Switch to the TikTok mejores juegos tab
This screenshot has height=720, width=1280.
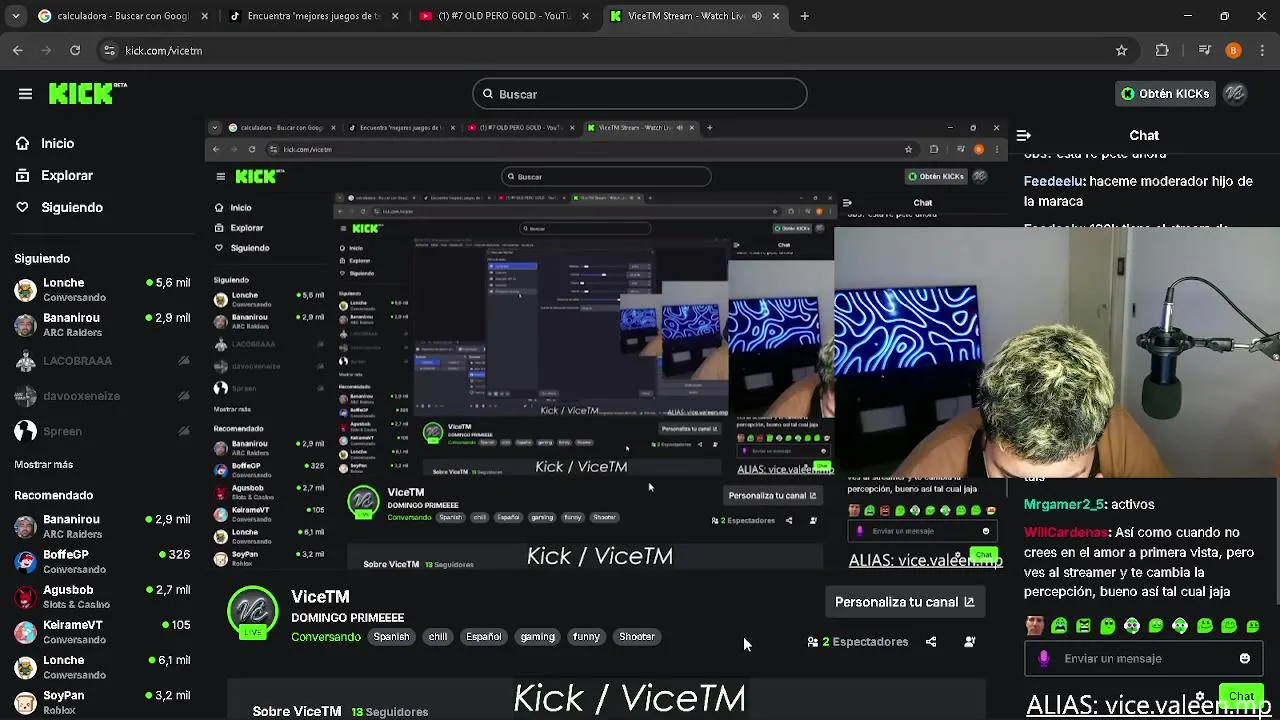pos(314,16)
